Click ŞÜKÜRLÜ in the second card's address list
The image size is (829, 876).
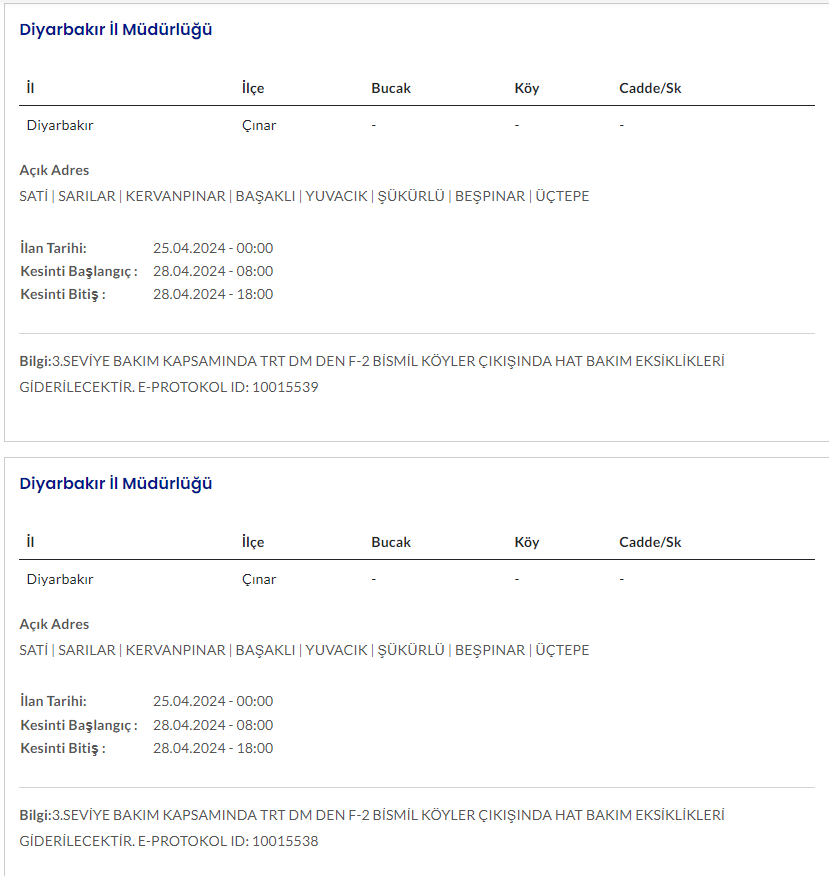coord(410,650)
